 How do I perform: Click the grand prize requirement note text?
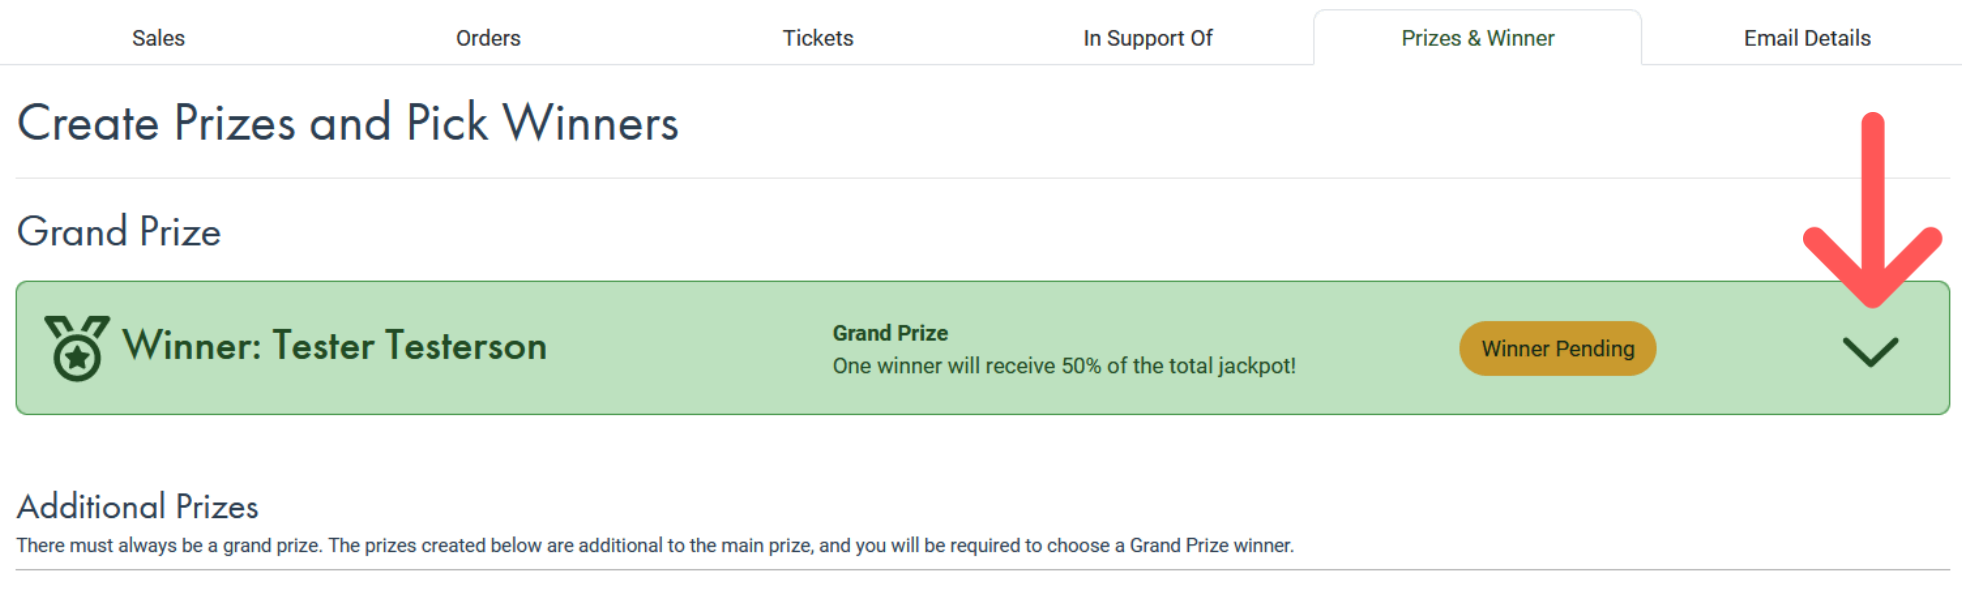(655, 546)
